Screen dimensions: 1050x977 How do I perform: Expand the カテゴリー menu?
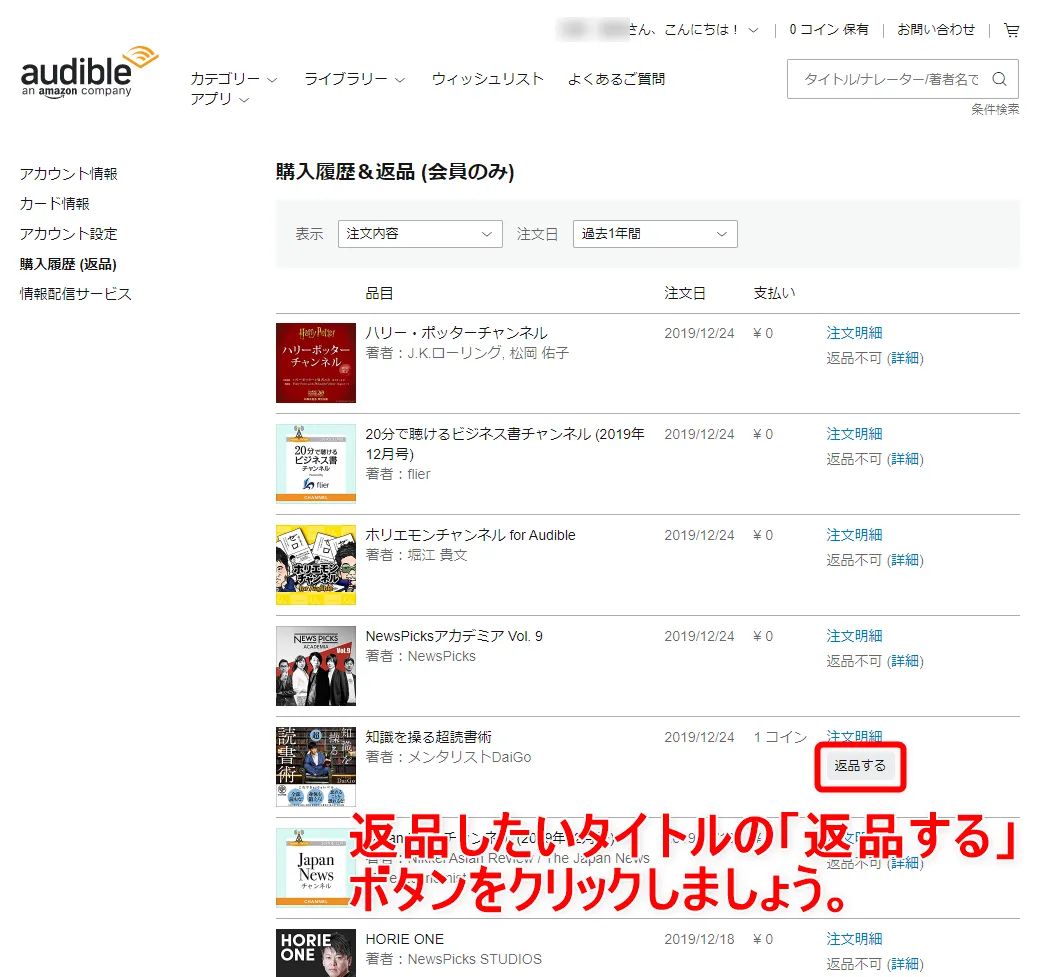coord(234,79)
